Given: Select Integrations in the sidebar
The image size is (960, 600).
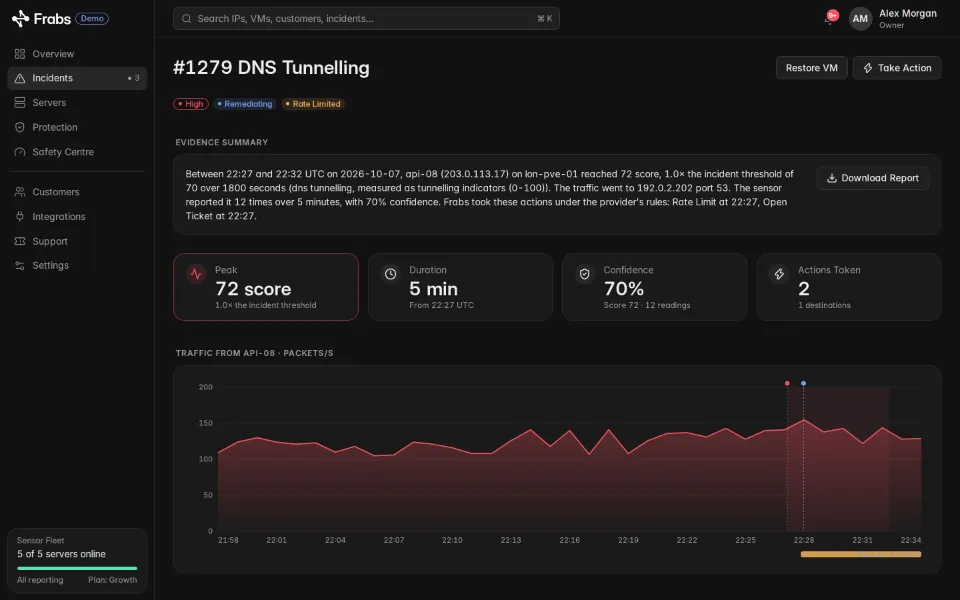Looking at the screenshot, I should pos(77,217).
